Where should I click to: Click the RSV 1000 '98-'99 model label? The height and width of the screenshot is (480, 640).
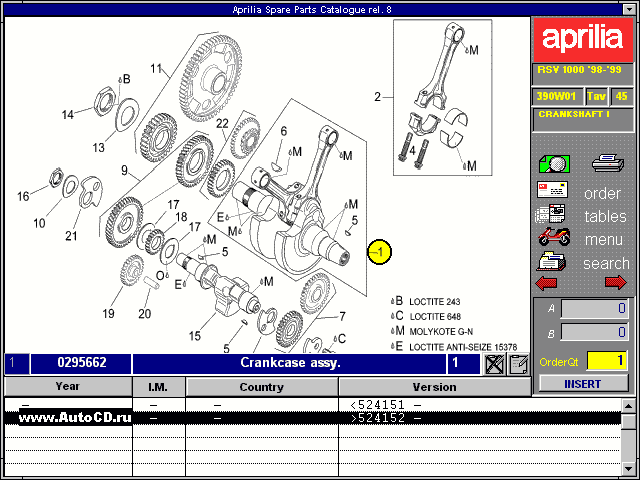pos(579,70)
